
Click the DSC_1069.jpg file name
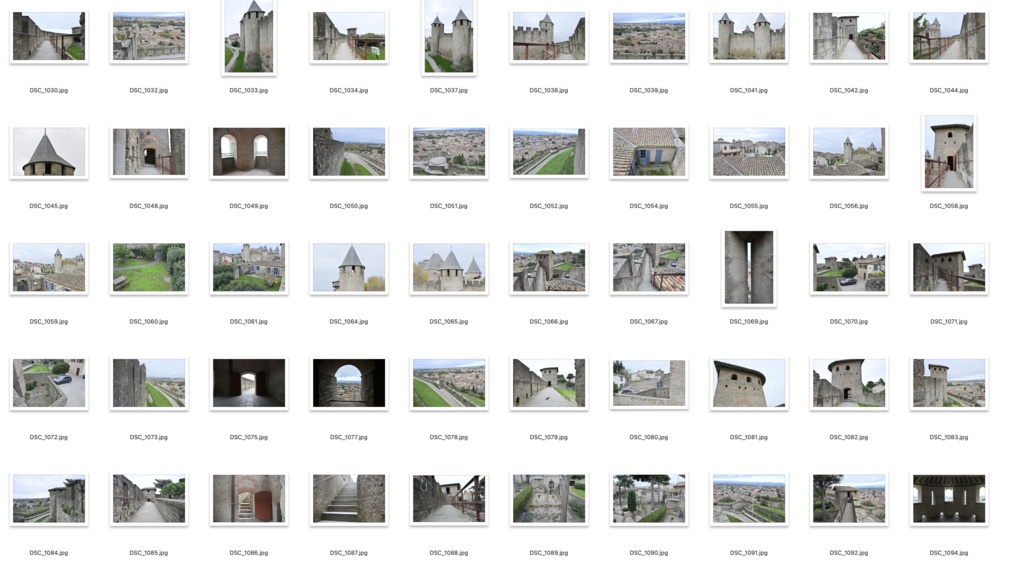[748, 322]
